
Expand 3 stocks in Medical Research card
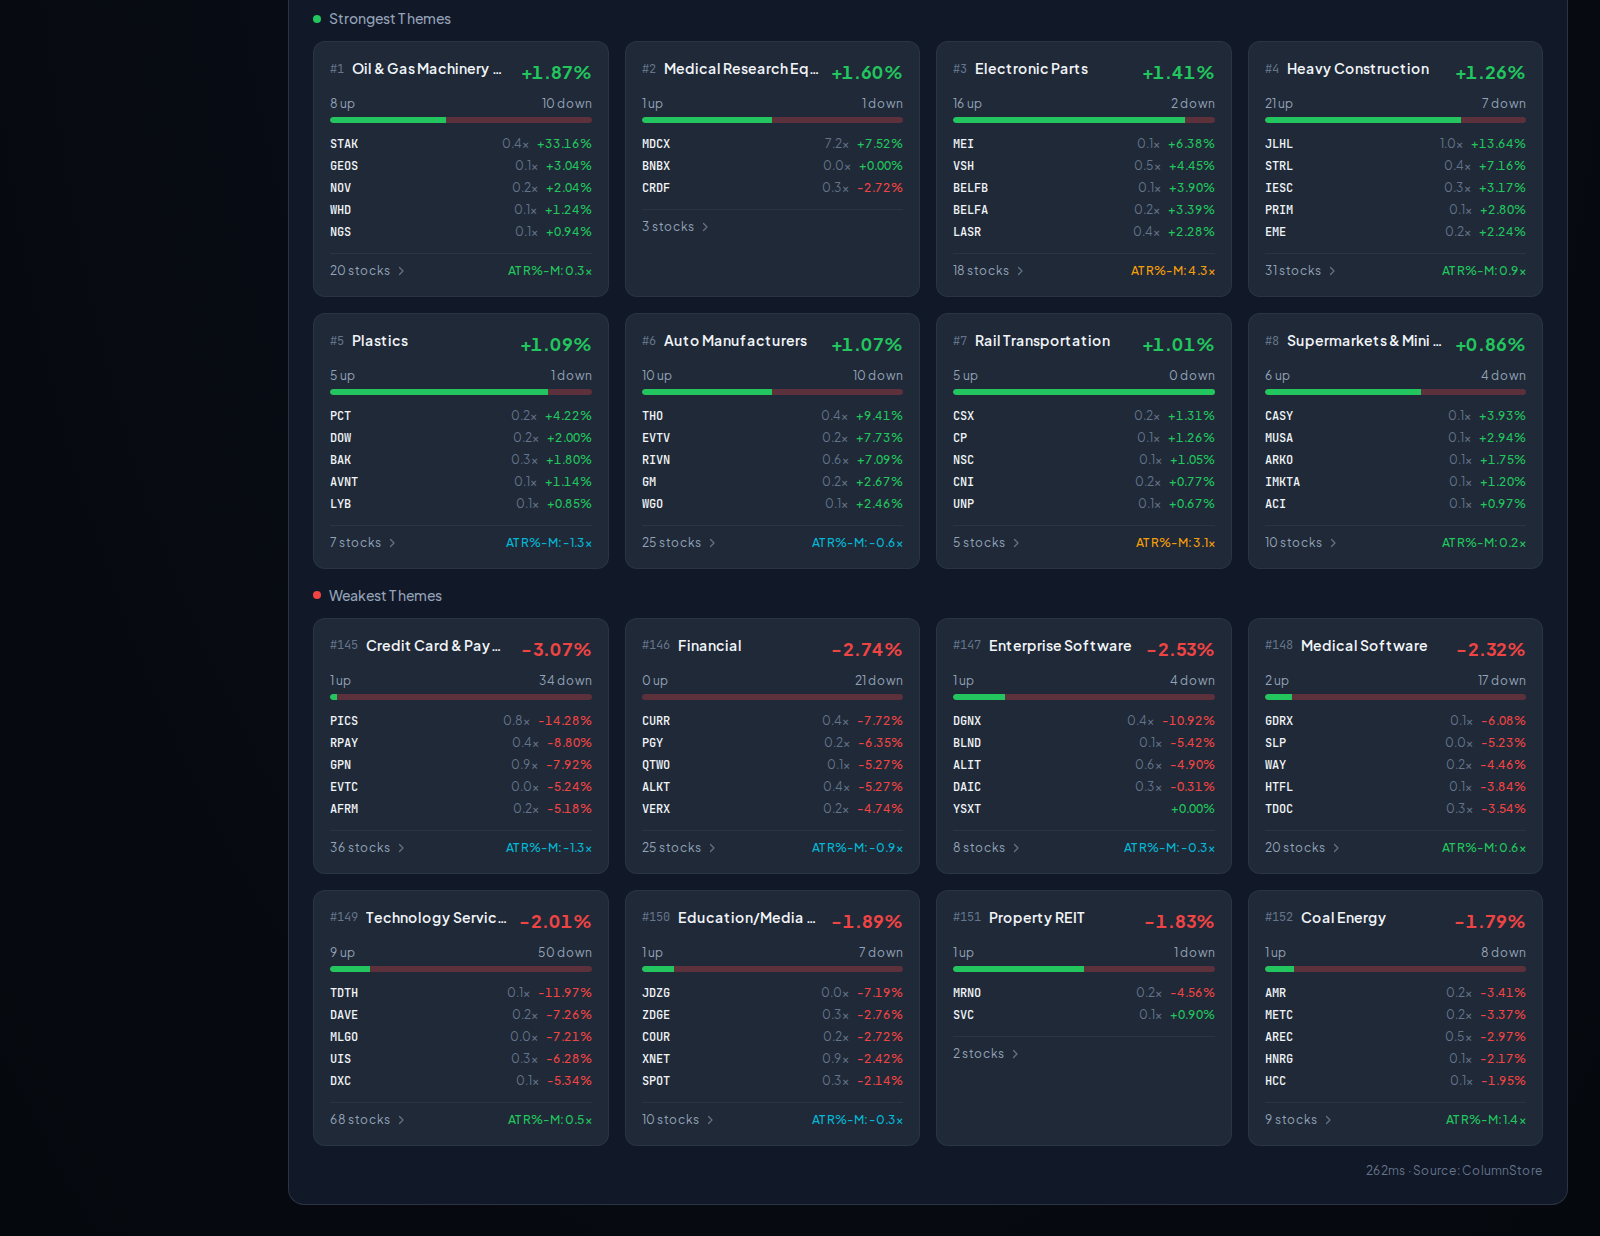675,227
